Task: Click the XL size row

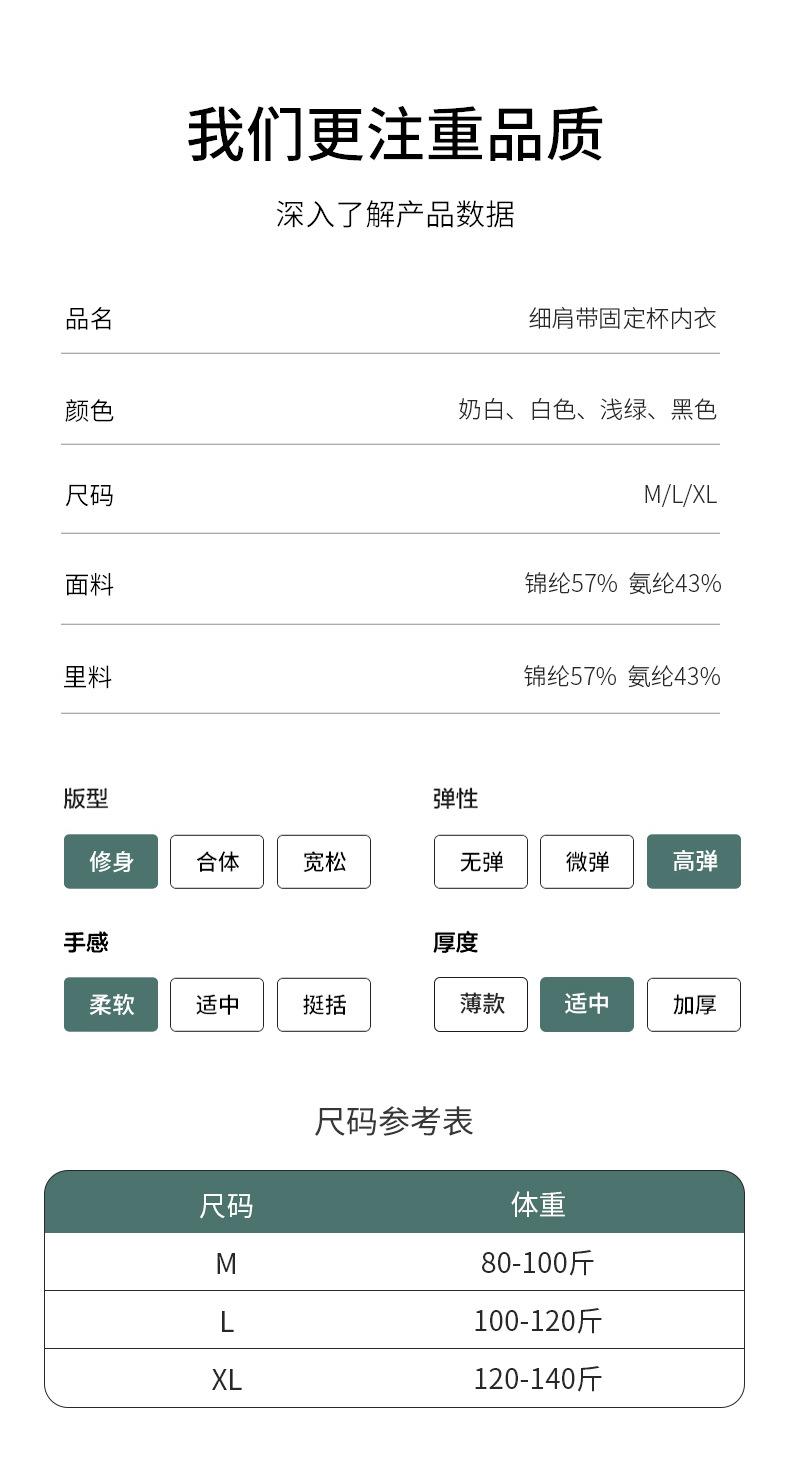Action: tap(395, 1379)
